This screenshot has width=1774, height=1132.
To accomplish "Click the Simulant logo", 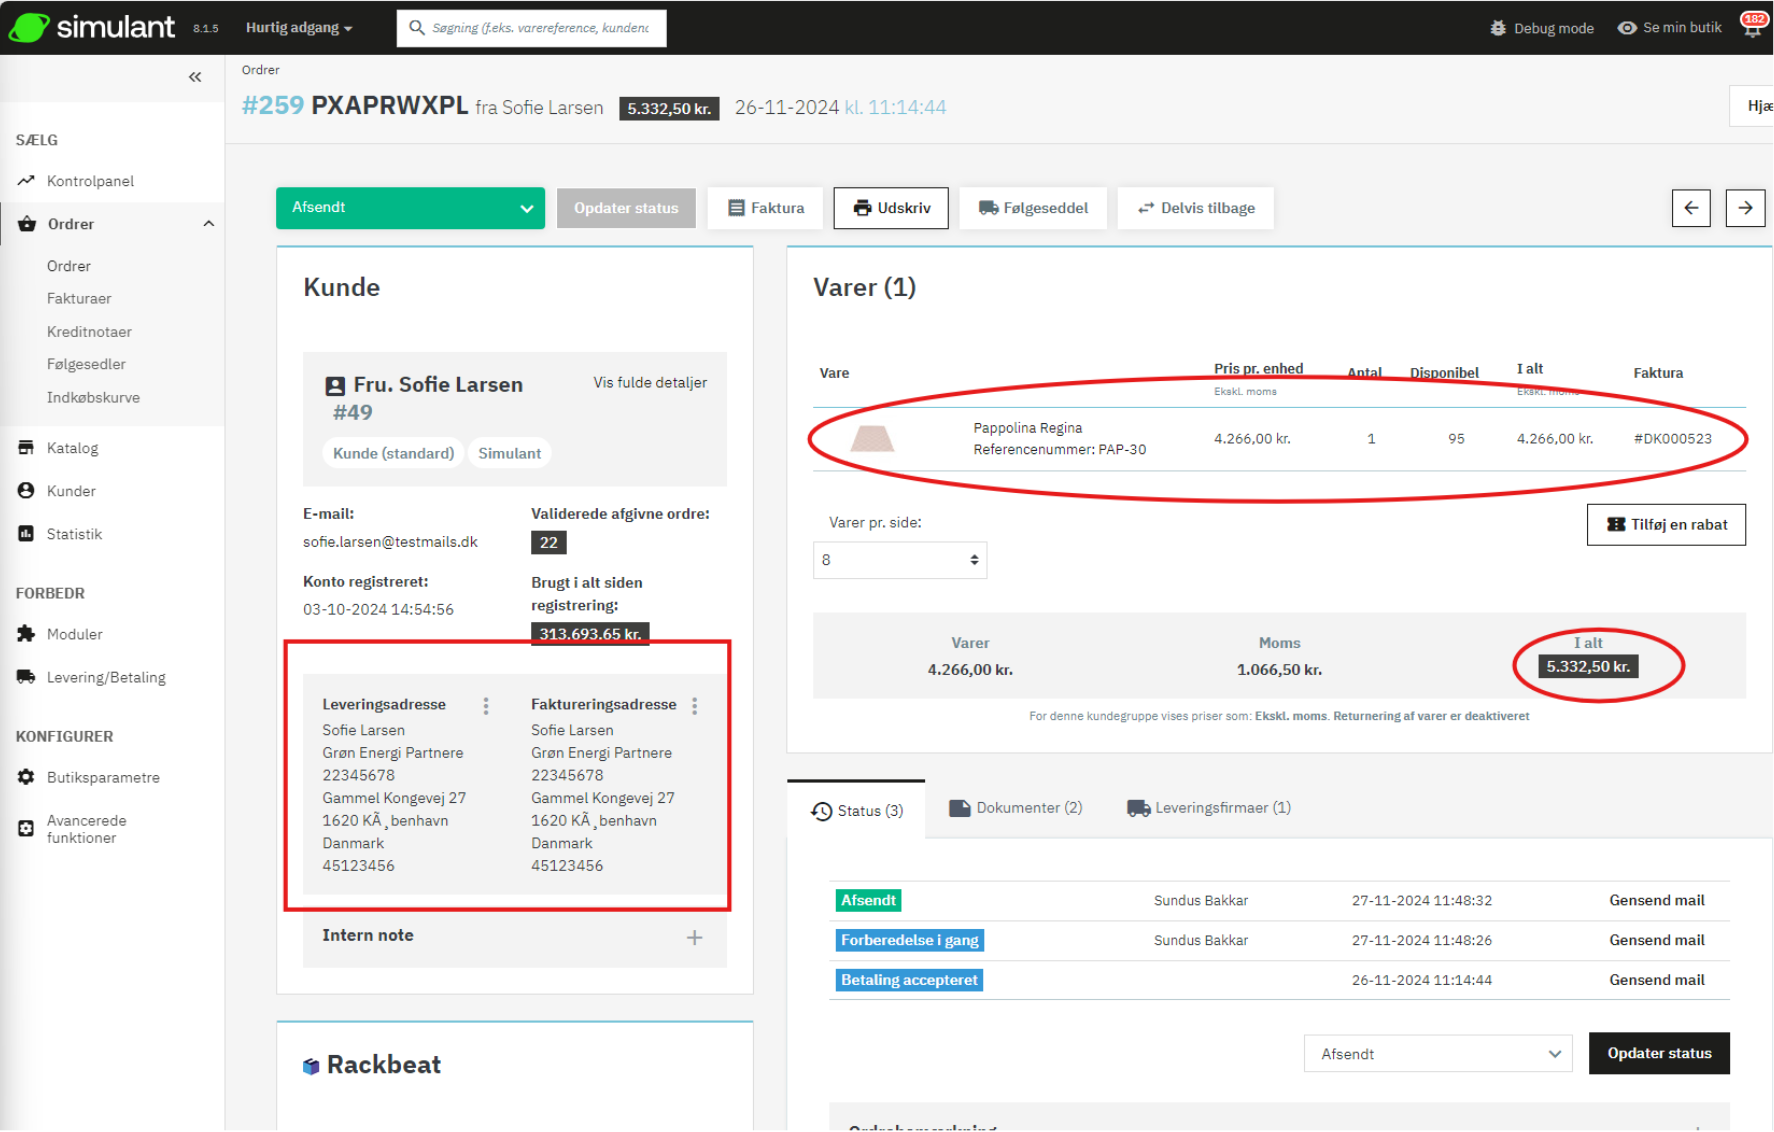I will point(93,27).
